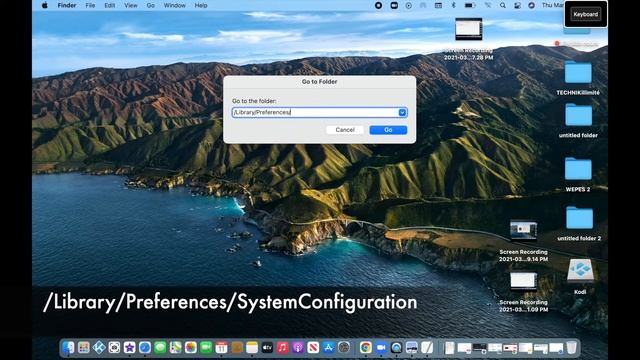Open Zoom from the Dock
Image resolution: width=640 pixels, height=360 pixels.
coord(381,347)
